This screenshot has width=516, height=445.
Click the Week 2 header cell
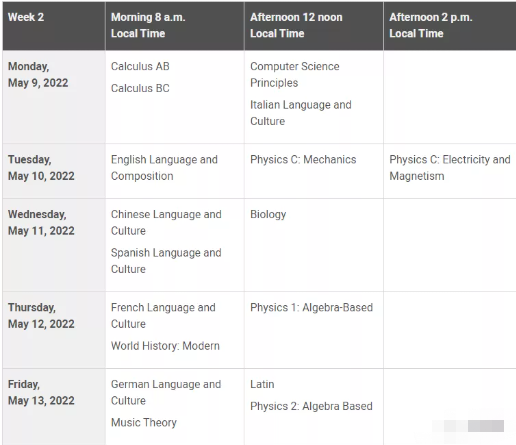(54, 26)
